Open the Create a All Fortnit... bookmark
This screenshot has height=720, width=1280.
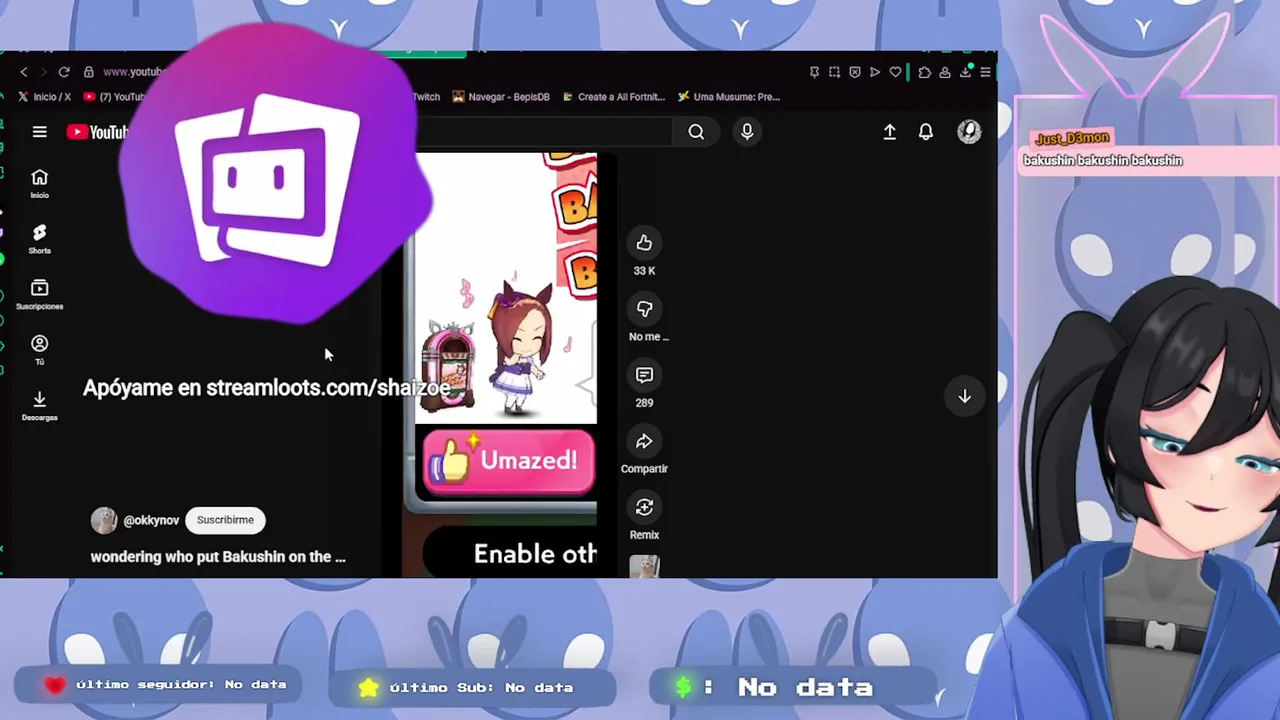pyautogui.click(x=614, y=97)
